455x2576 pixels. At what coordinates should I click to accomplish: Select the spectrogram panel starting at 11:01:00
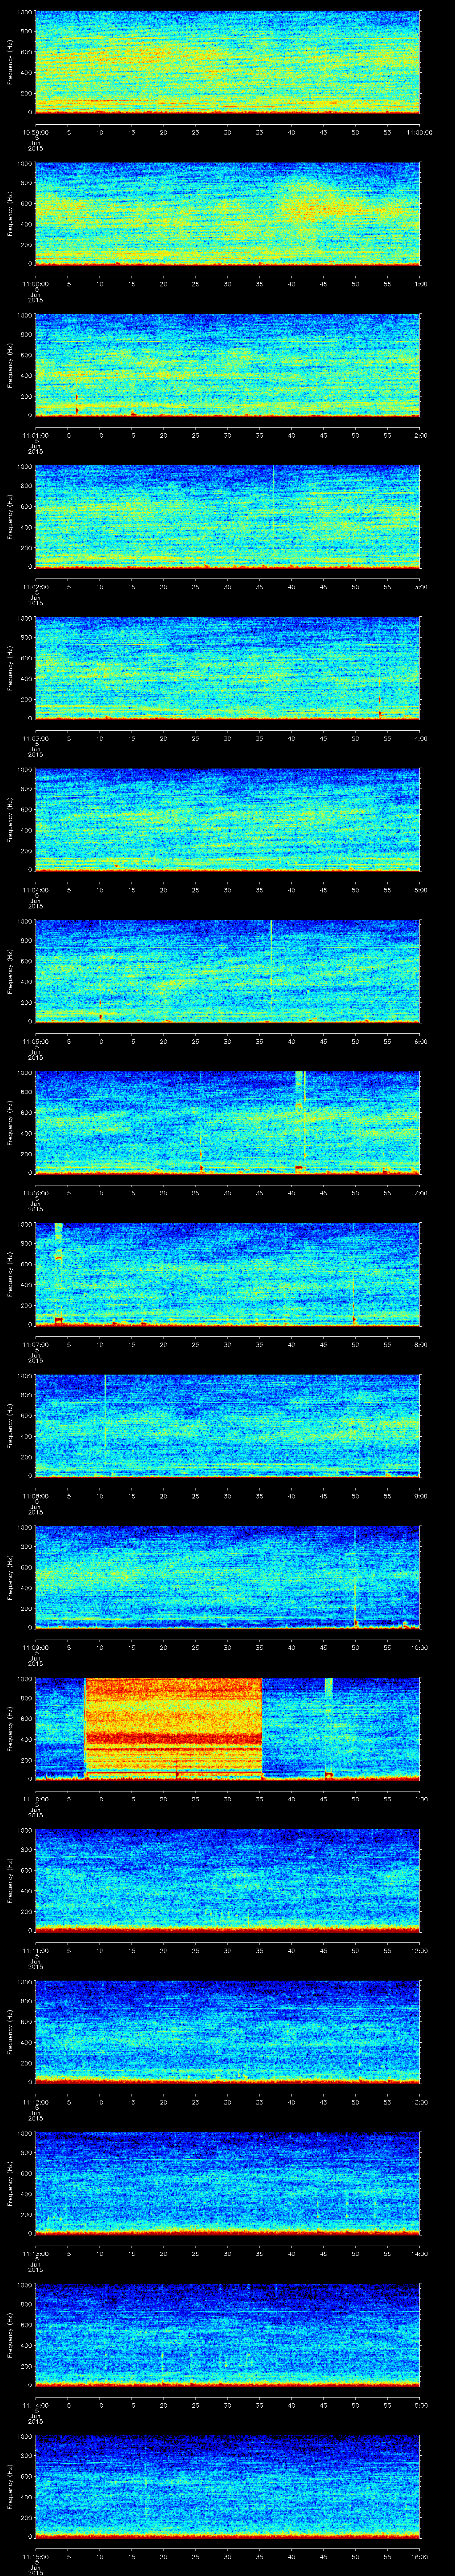[227, 365]
